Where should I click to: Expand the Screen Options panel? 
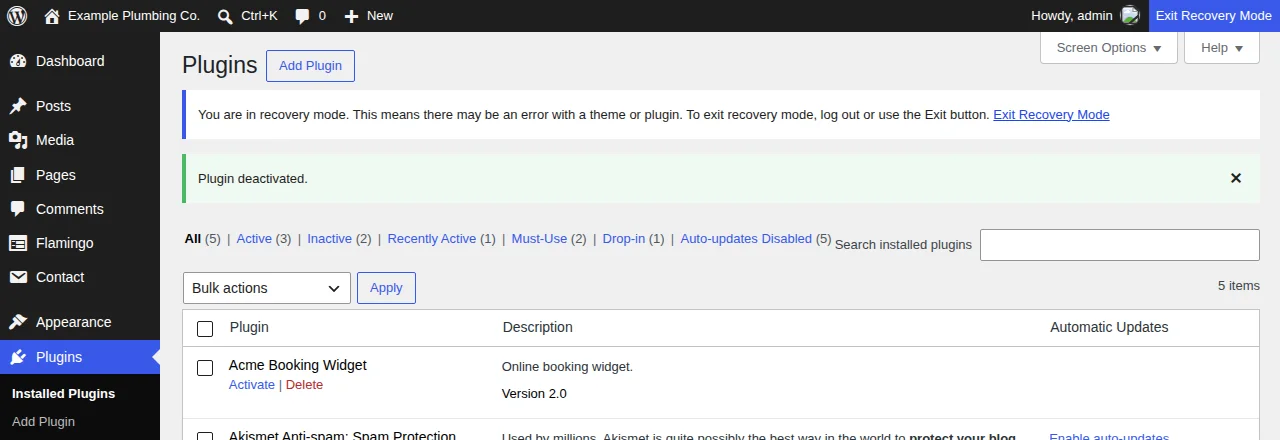tap(1109, 48)
